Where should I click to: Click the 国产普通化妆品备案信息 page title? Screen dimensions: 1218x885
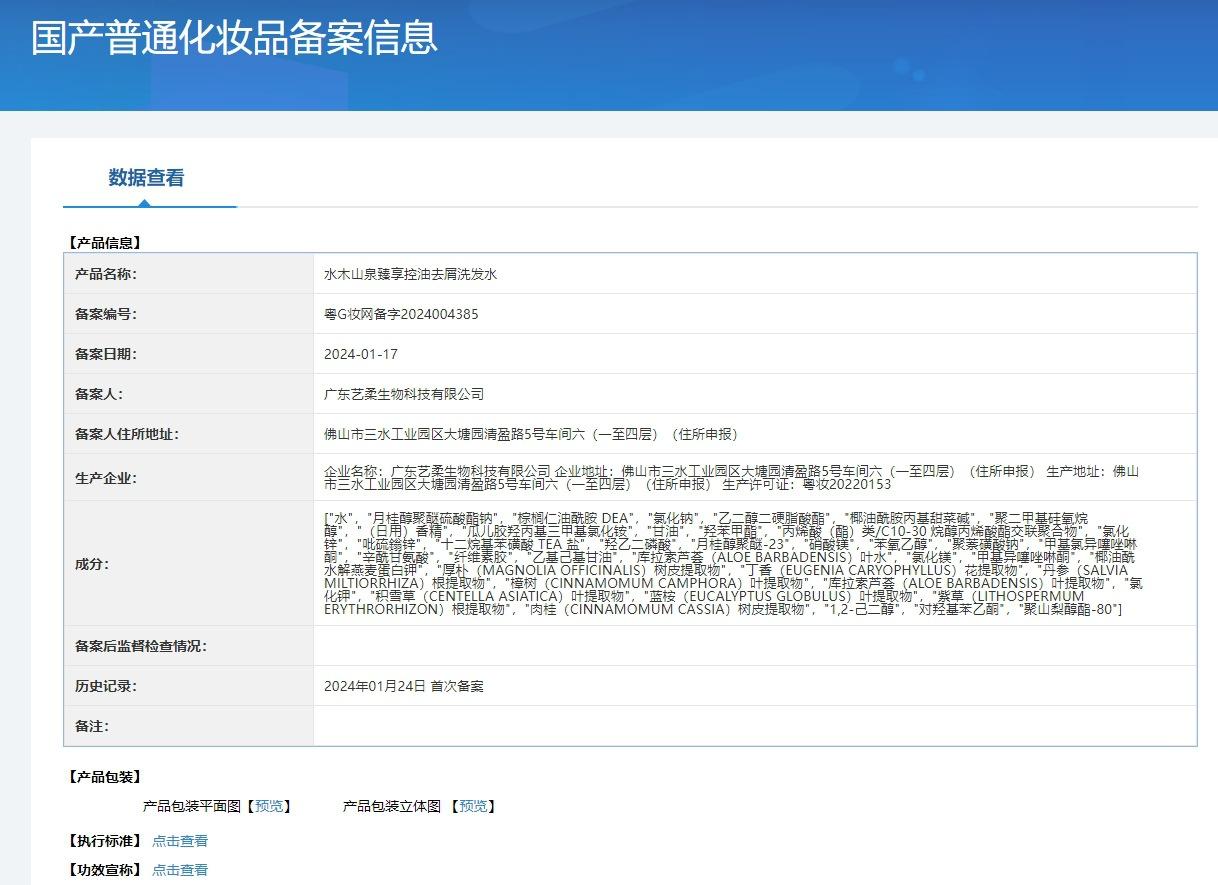(234, 37)
